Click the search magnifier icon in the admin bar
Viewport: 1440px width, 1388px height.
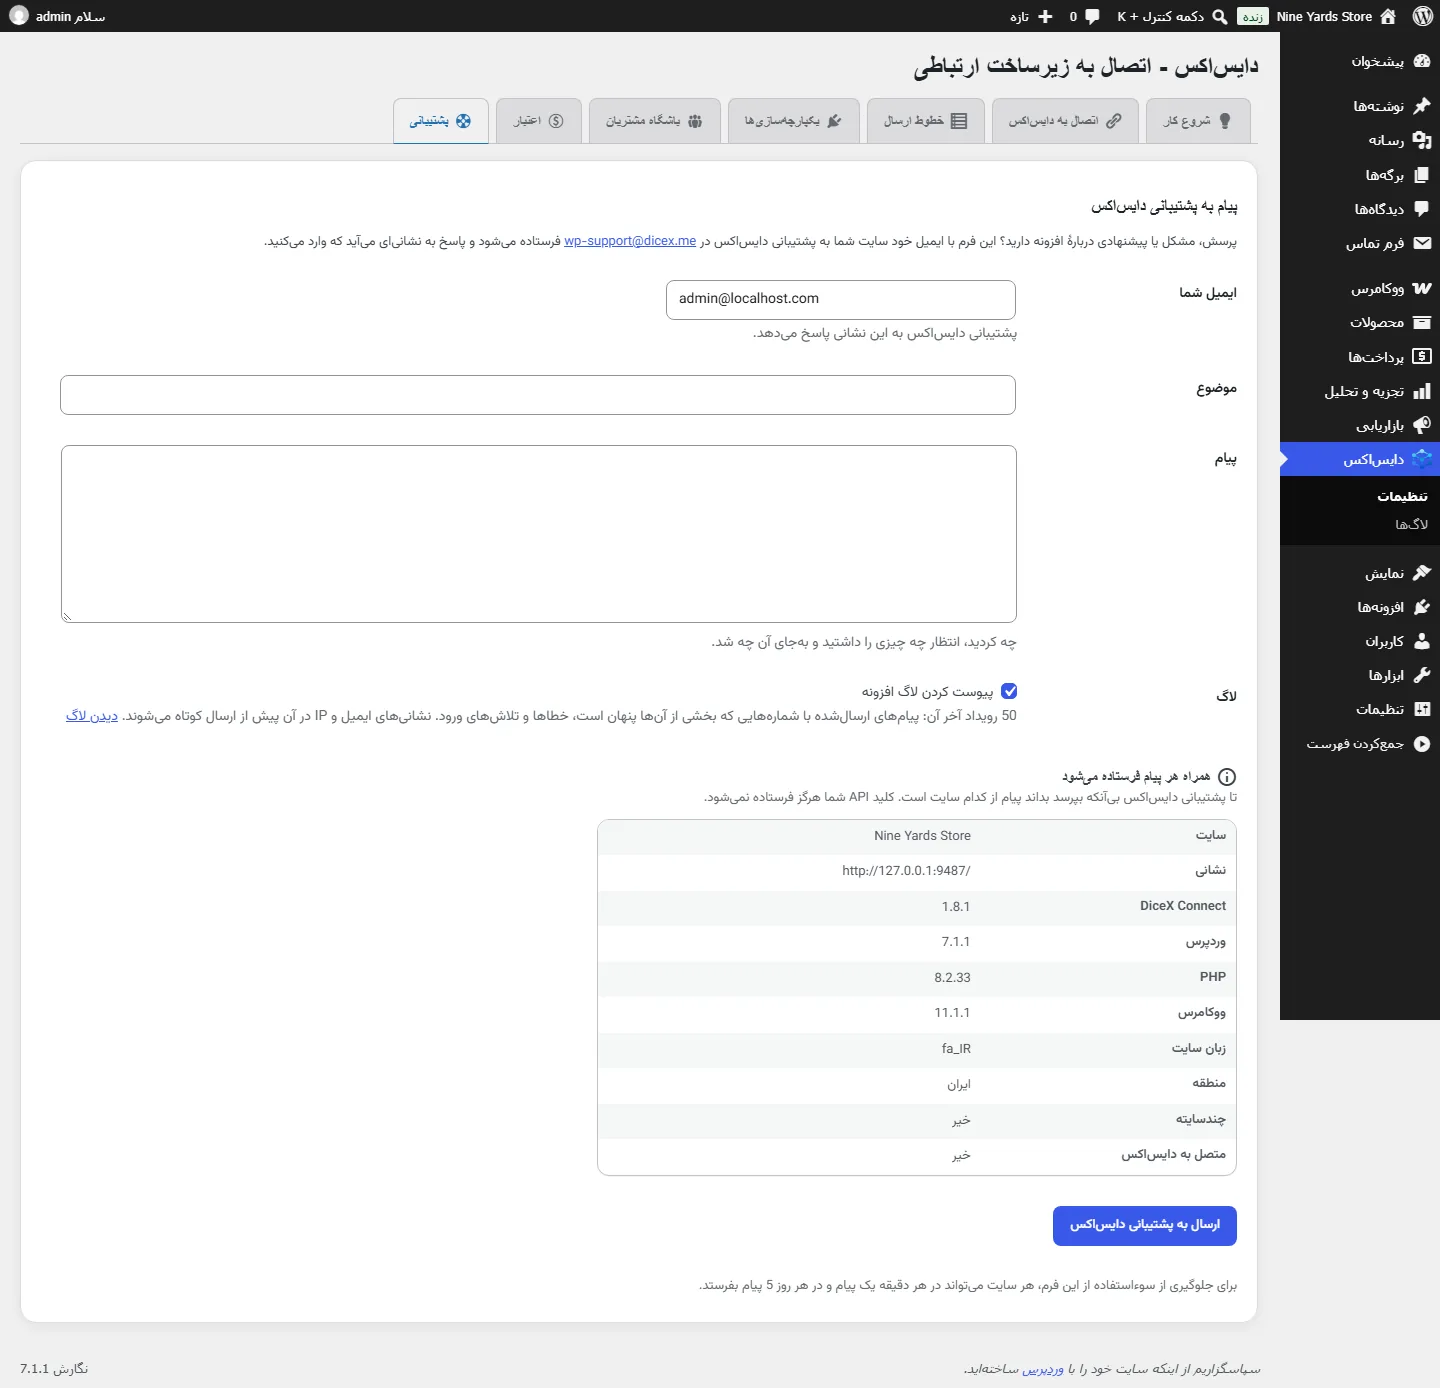1220,17
